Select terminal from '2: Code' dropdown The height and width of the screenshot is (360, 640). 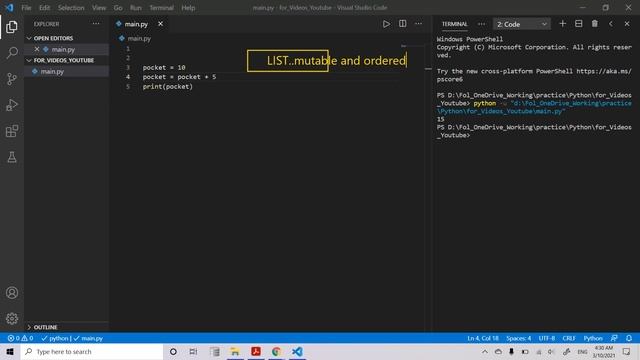coord(522,24)
